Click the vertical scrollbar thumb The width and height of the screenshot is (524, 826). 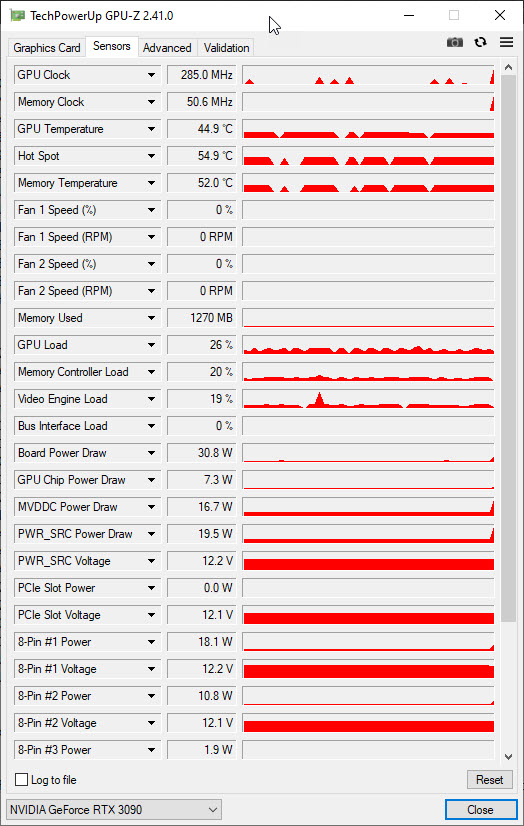508,348
